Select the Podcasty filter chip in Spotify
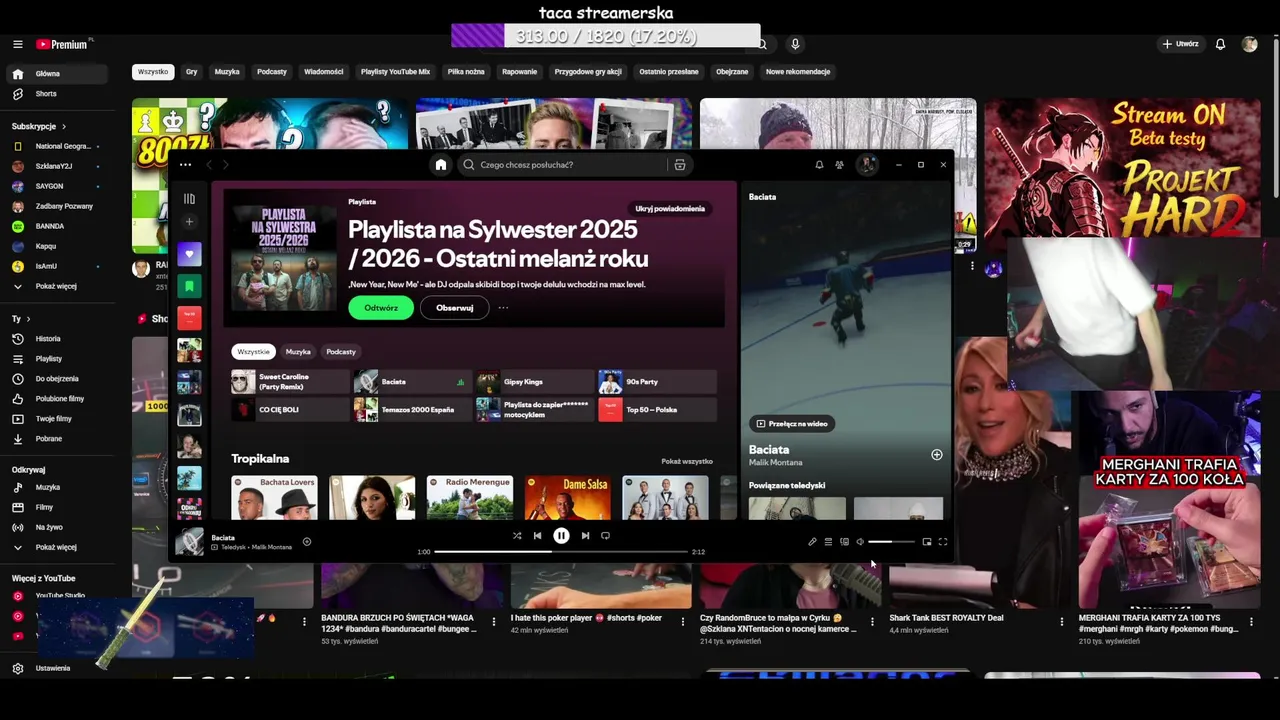This screenshot has height=720, width=1280. point(341,352)
